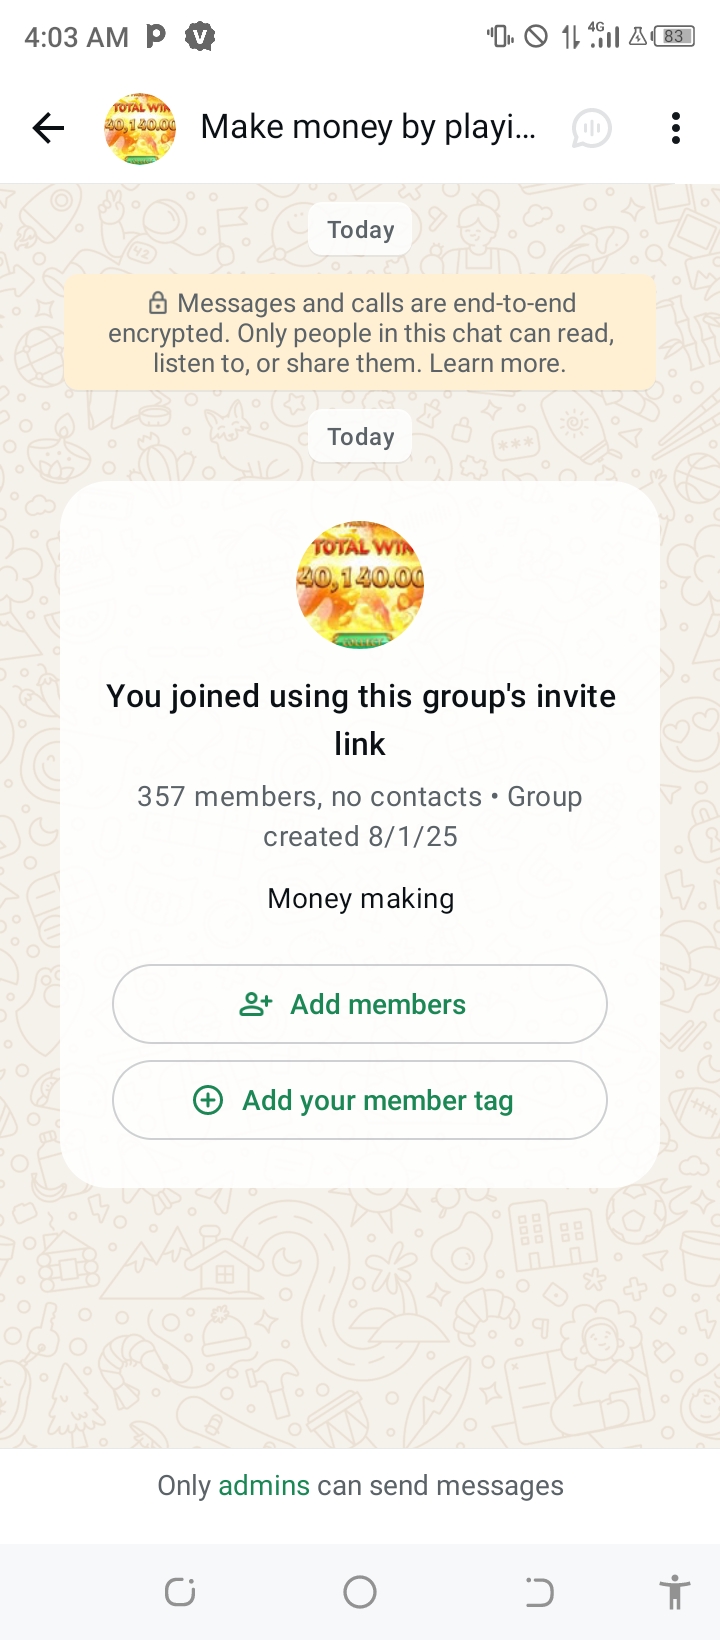Screen dimensions: 720x1640
Task: Tap the battery indicator in status bar
Action: pyautogui.click(x=674, y=37)
